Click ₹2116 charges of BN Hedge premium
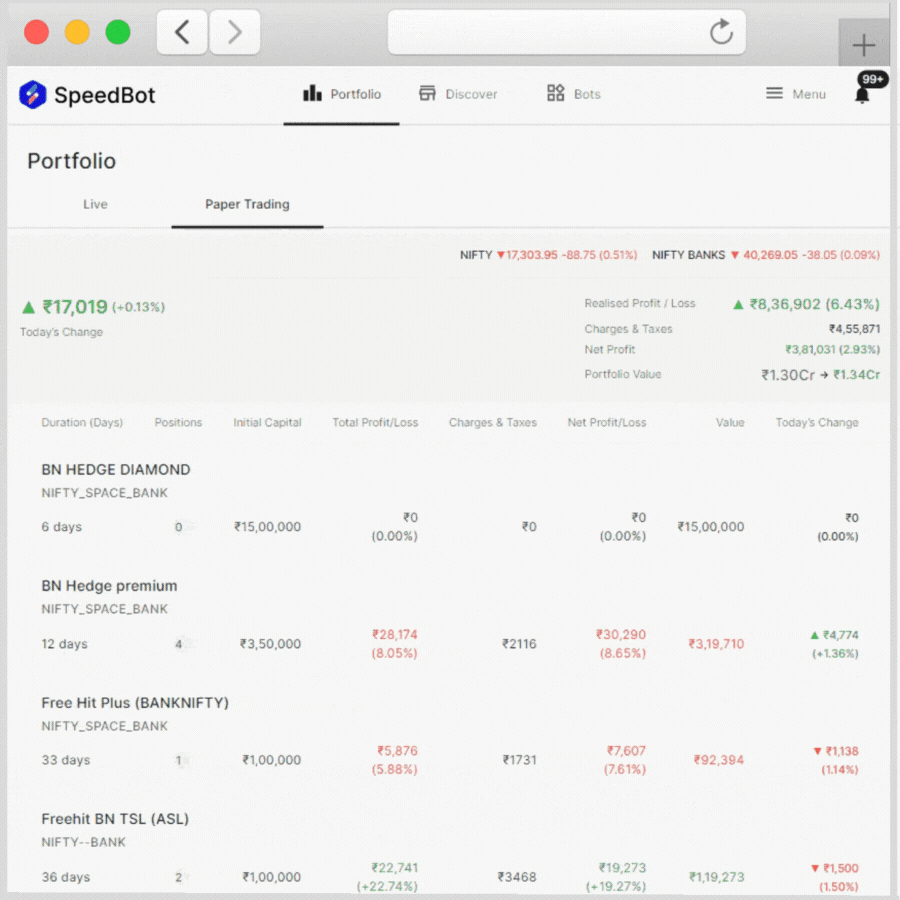900x900 pixels. pyautogui.click(x=519, y=644)
